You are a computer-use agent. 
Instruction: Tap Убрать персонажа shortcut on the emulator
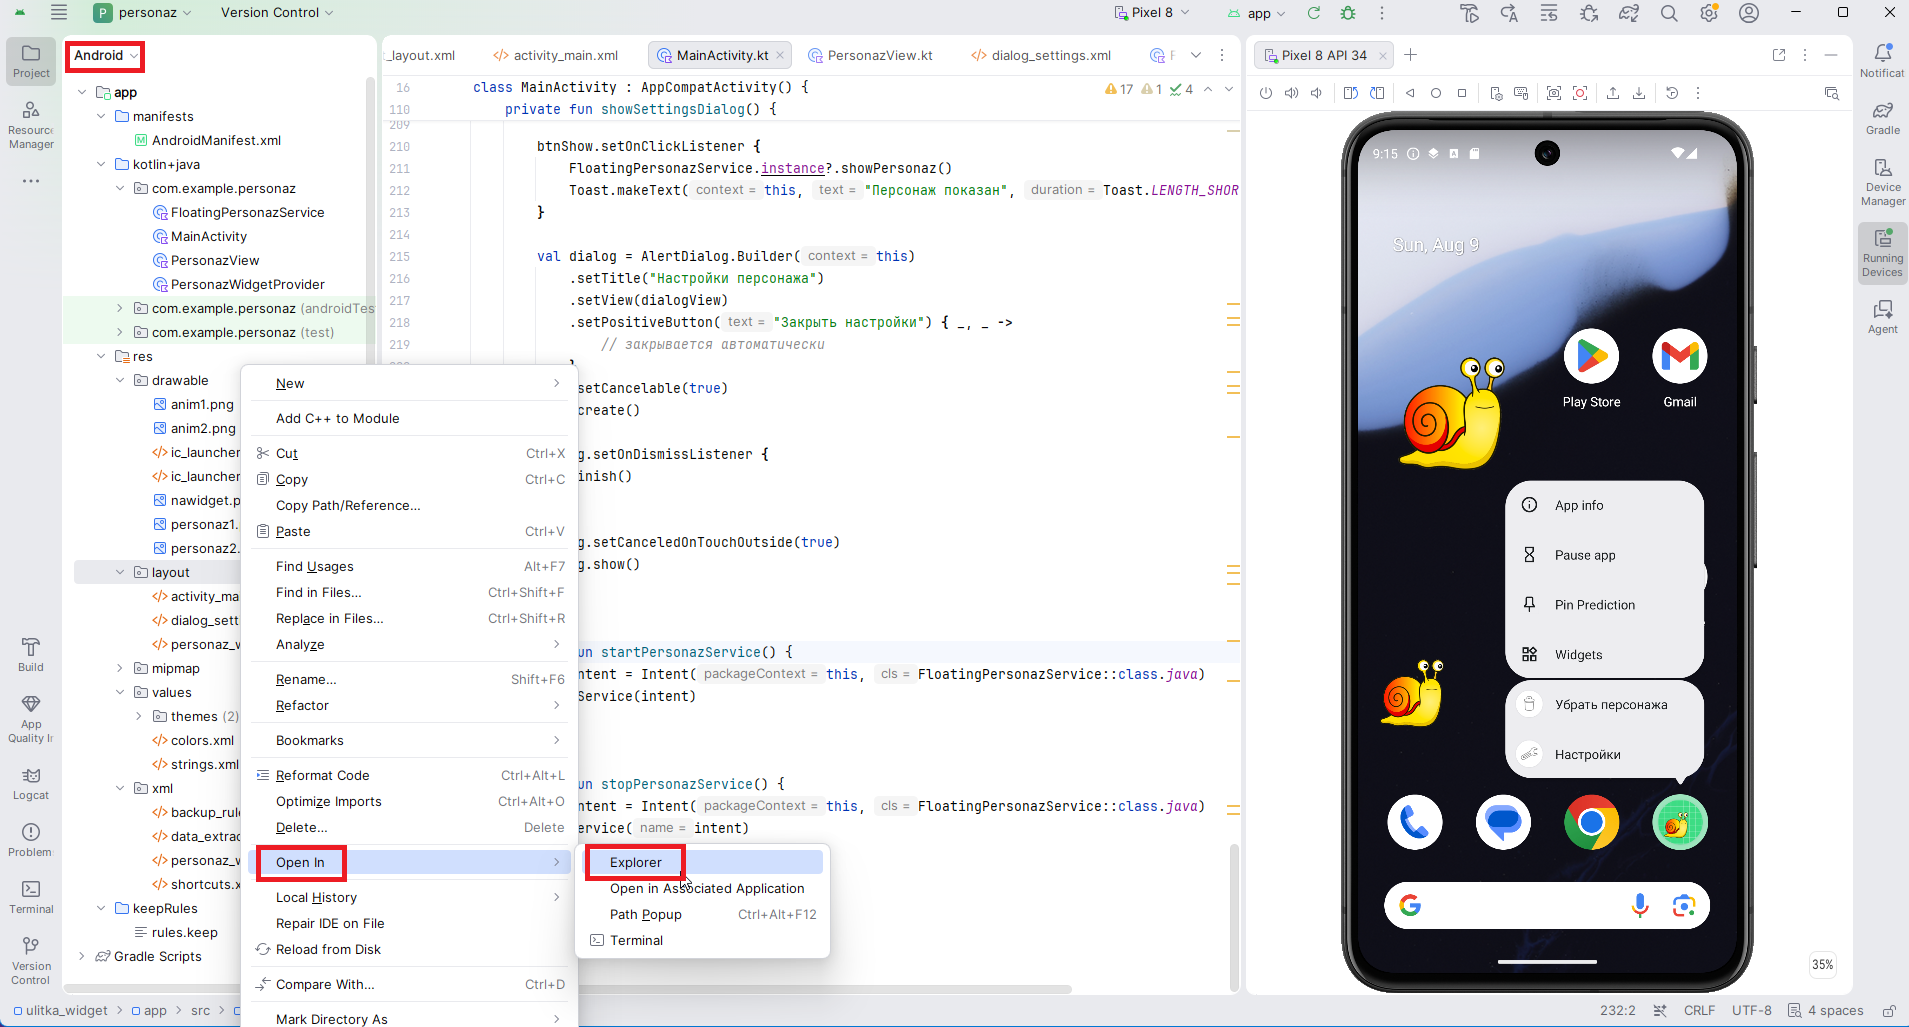tap(1604, 705)
